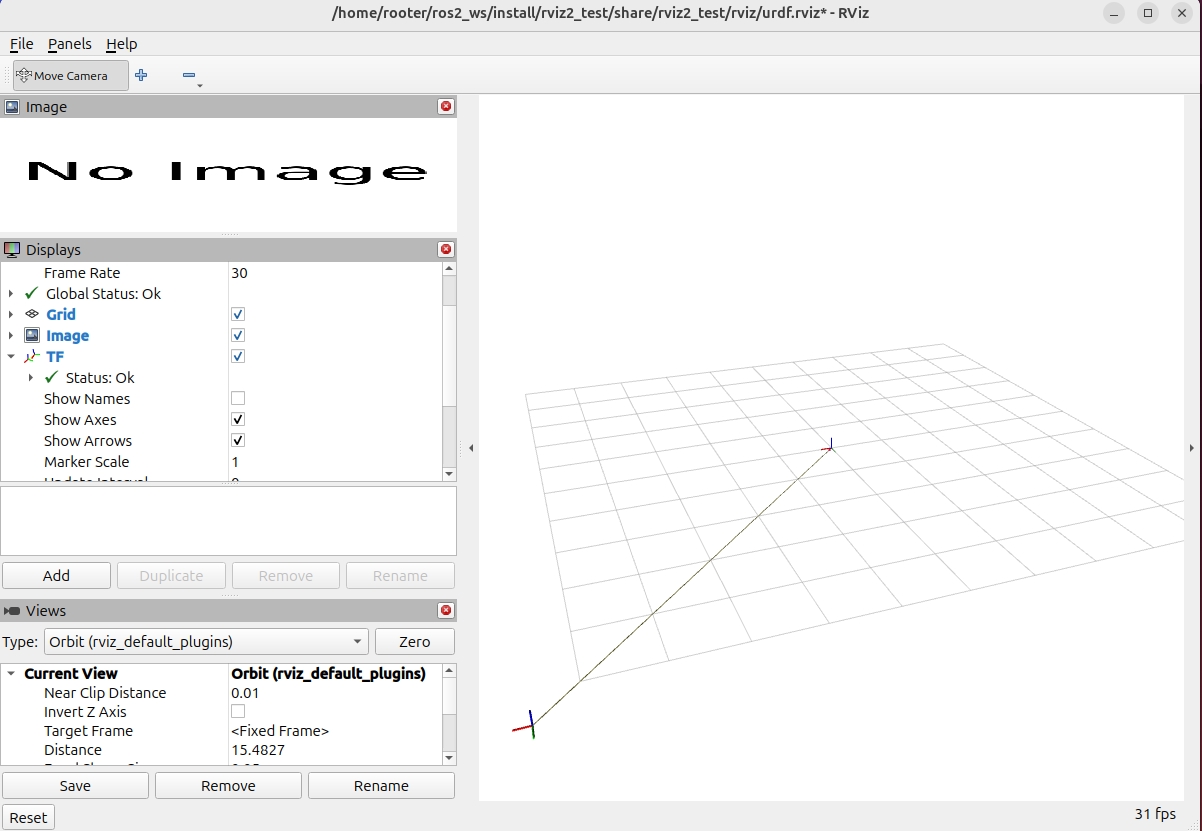Disable the Grid display checkbox
This screenshot has width=1202, height=831.
click(238, 315)
